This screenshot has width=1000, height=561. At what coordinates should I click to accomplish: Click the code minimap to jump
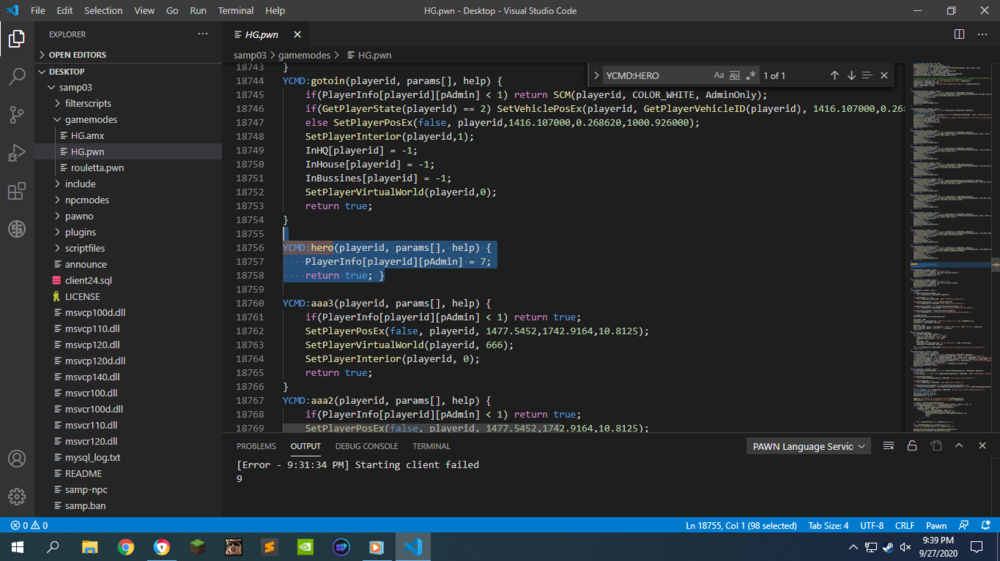pos(950,247)
